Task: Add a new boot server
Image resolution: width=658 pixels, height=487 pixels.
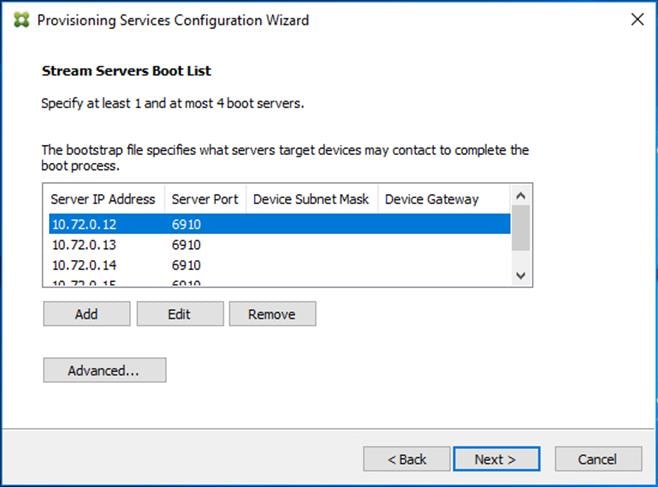Action: pyautogui.click(x=86, y=314)
